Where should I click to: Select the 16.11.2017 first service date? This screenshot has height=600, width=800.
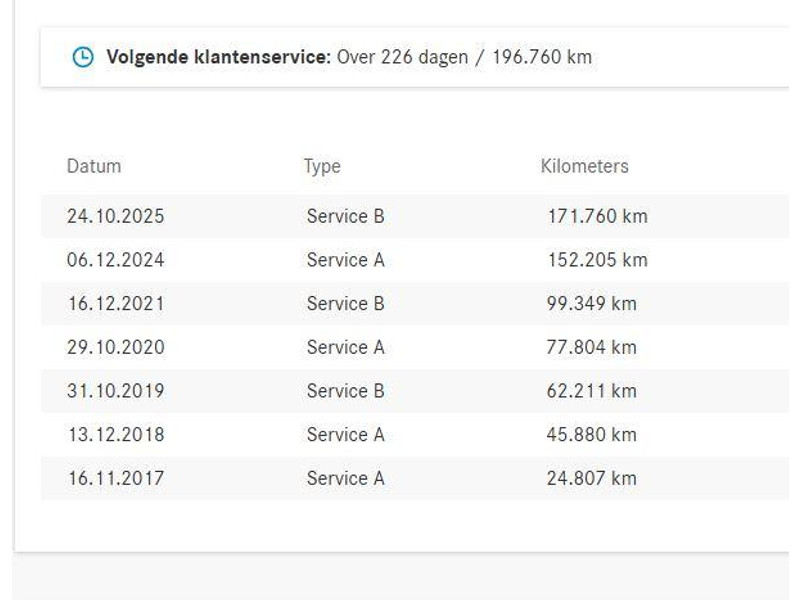coord(116,478)
